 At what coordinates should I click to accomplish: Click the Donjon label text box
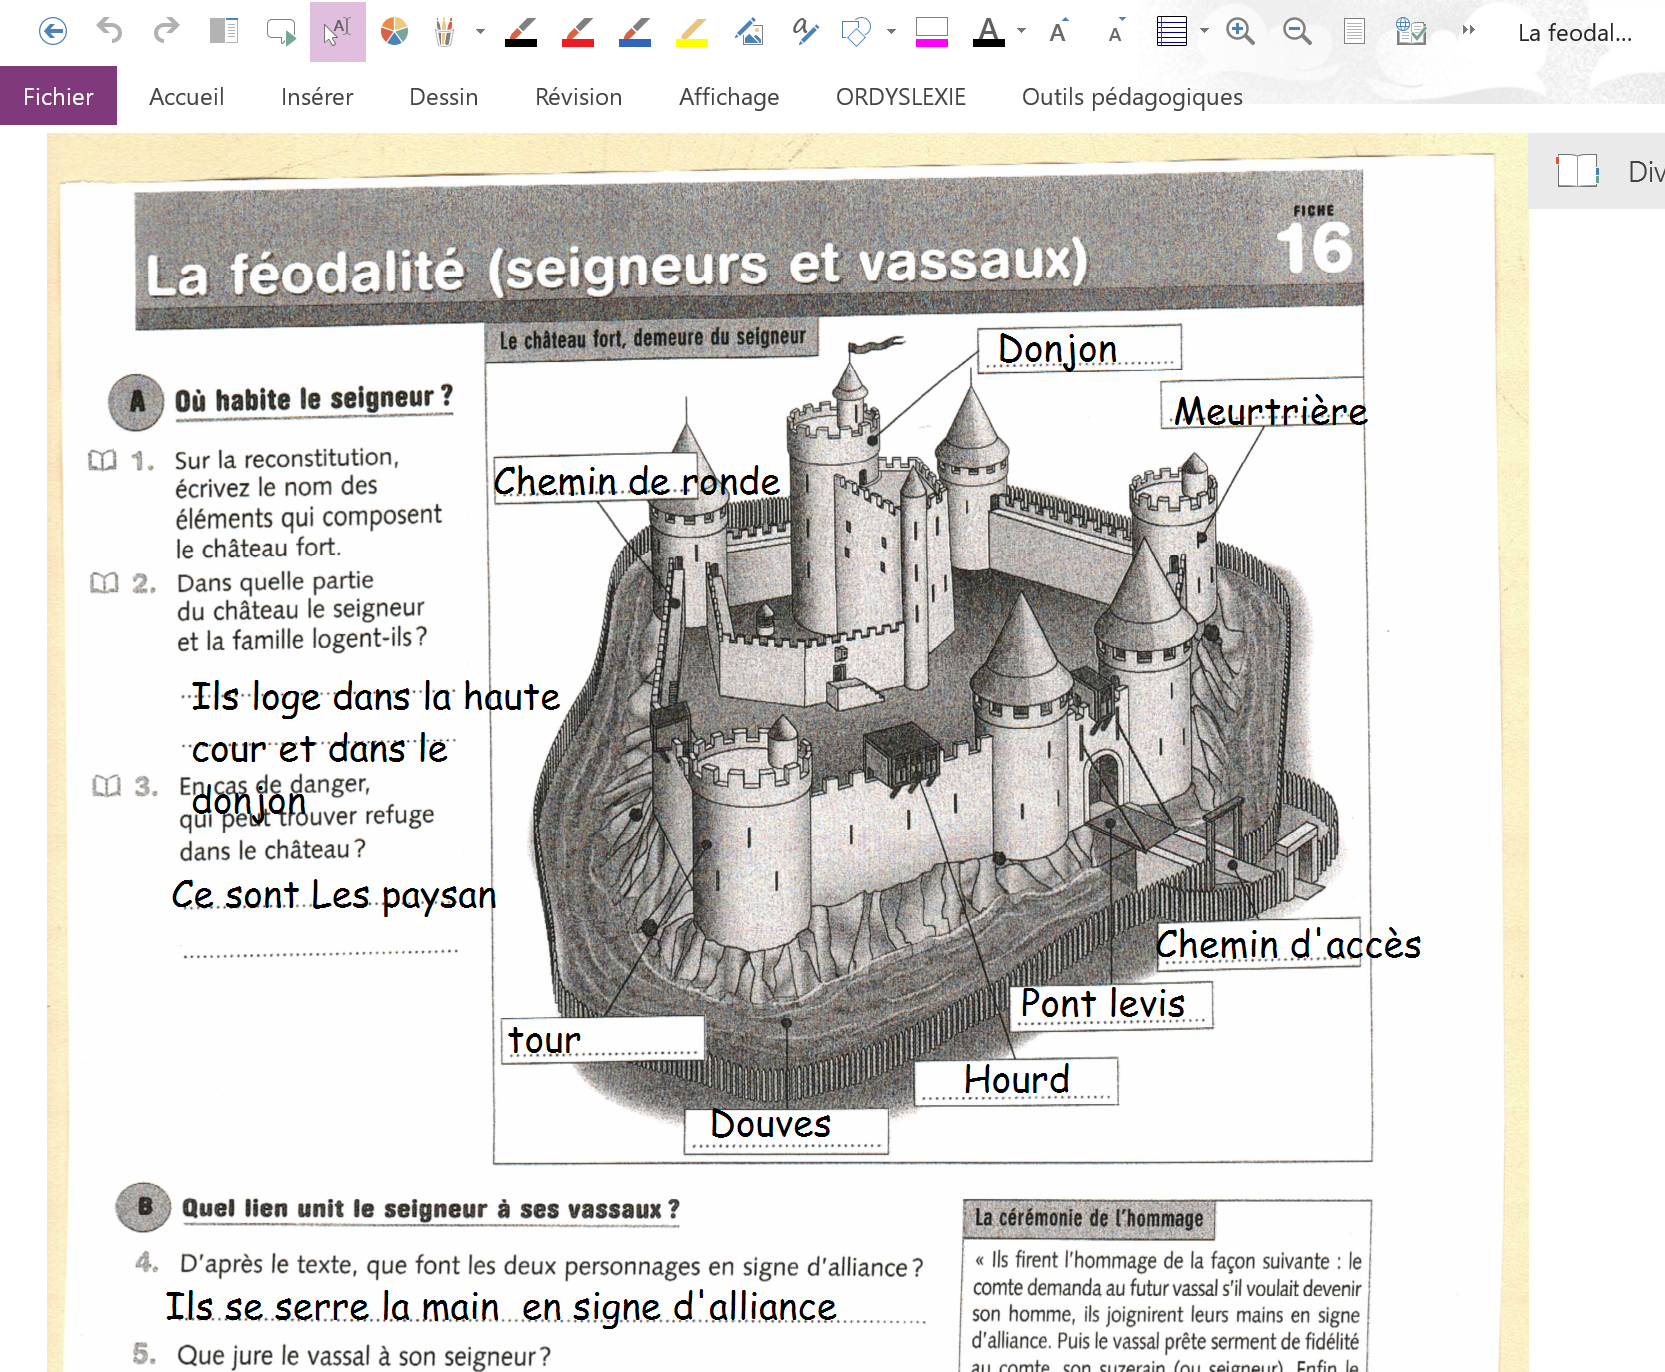pos(1078,349)
